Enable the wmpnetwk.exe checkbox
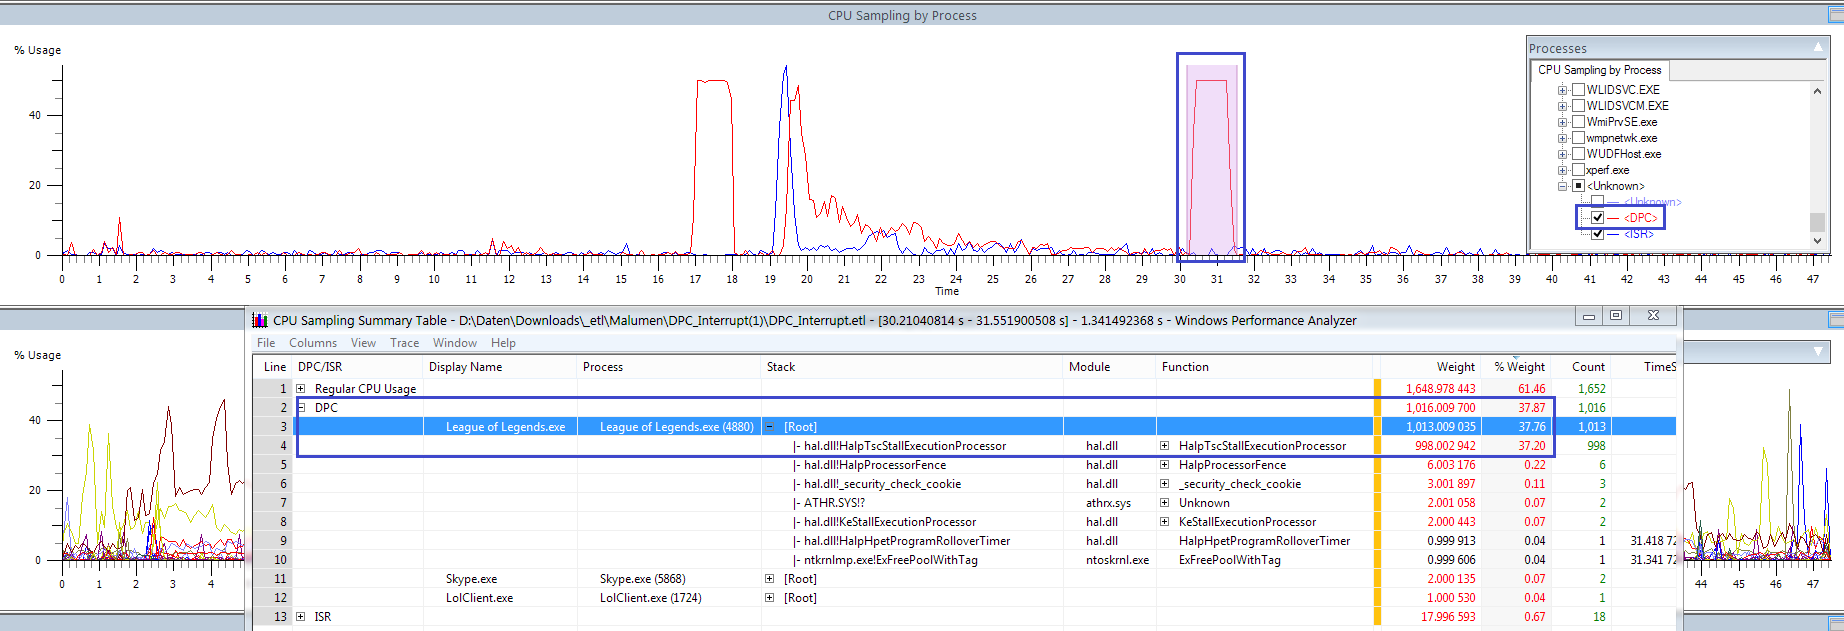Viewport: 1844px width, 631px height. click(x=1578, y=137)
